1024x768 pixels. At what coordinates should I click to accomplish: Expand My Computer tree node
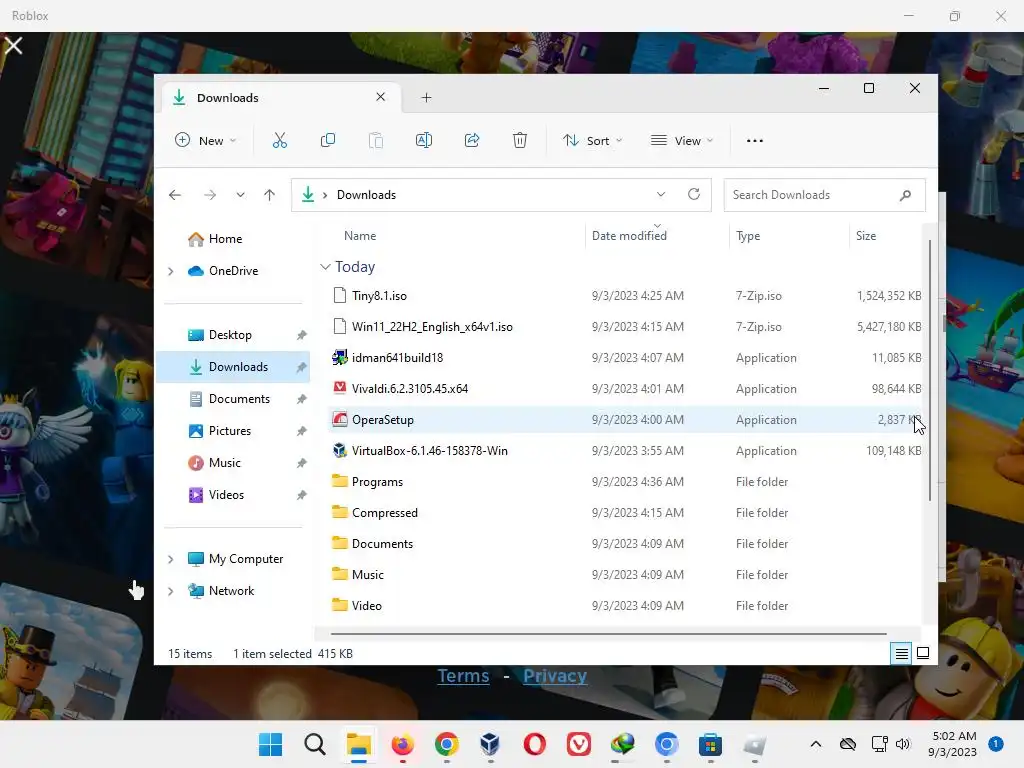coord(170,559)
